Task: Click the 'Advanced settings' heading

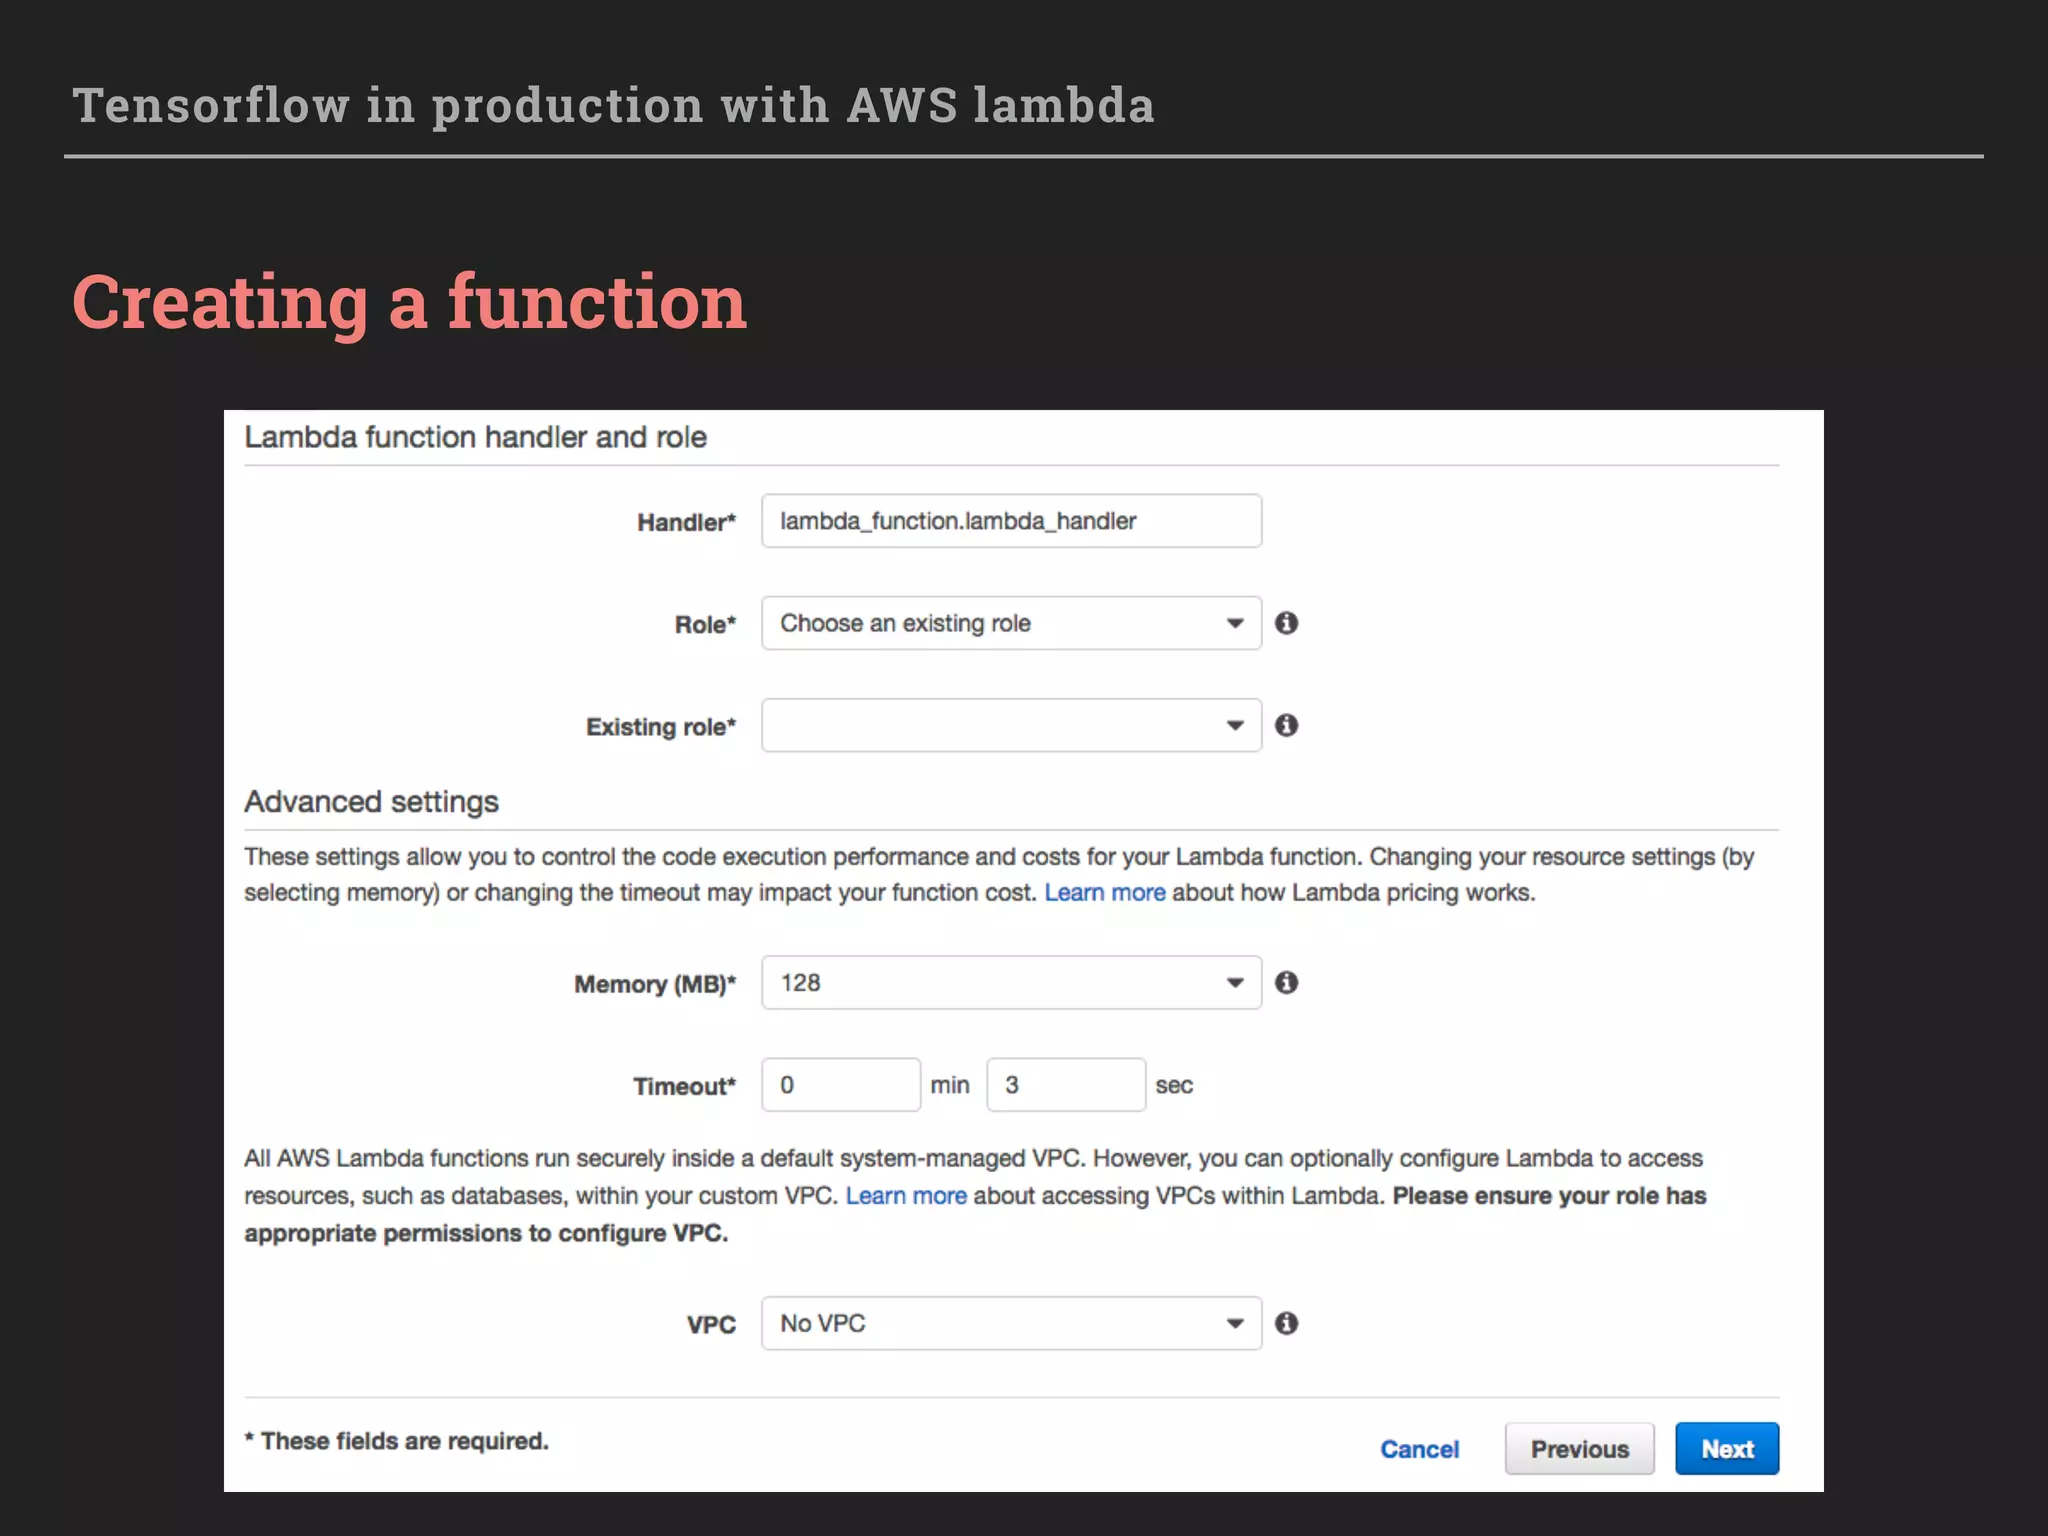Action: [371, 802]
